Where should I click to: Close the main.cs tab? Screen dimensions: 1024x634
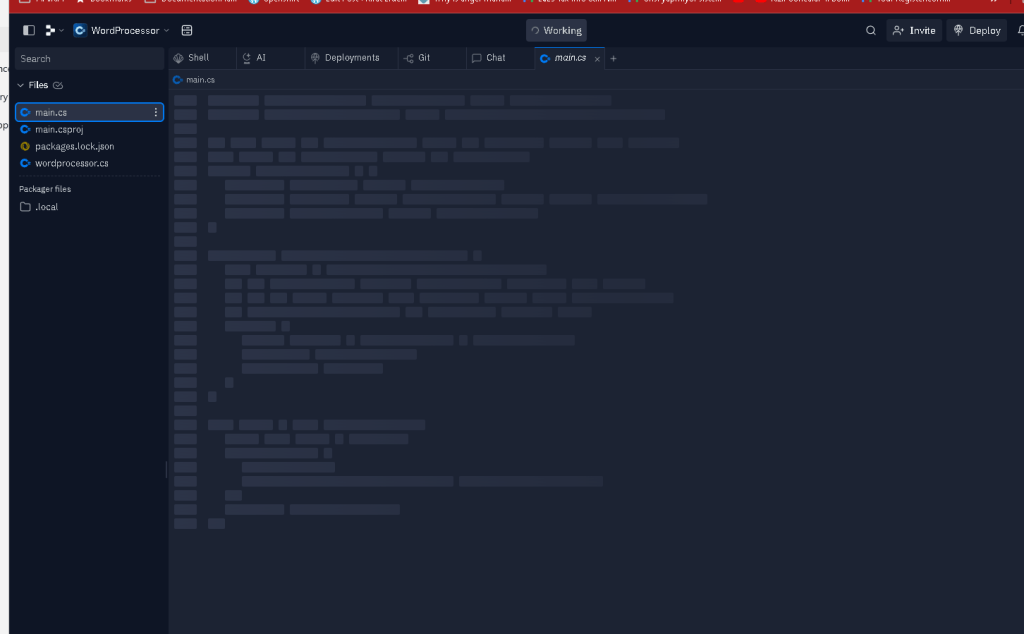point(597,59)
